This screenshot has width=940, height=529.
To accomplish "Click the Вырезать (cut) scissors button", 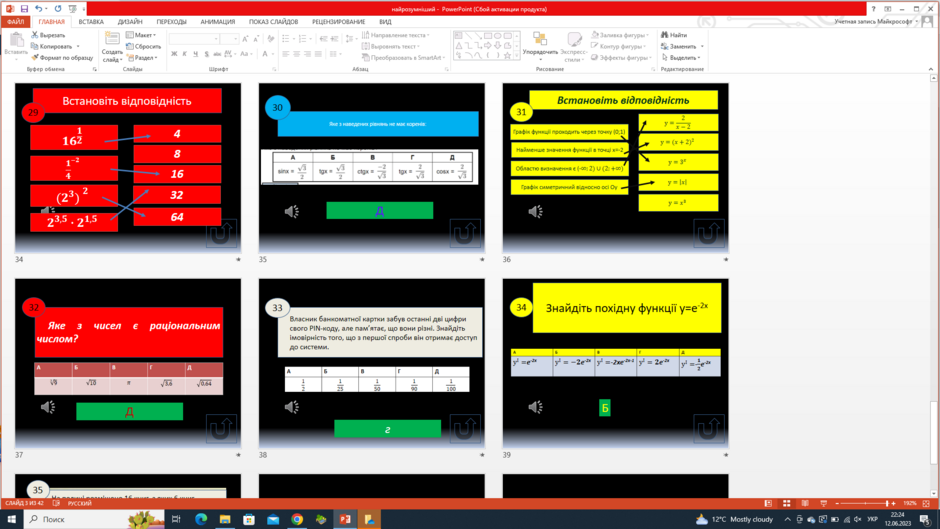I will pos(48,35).
